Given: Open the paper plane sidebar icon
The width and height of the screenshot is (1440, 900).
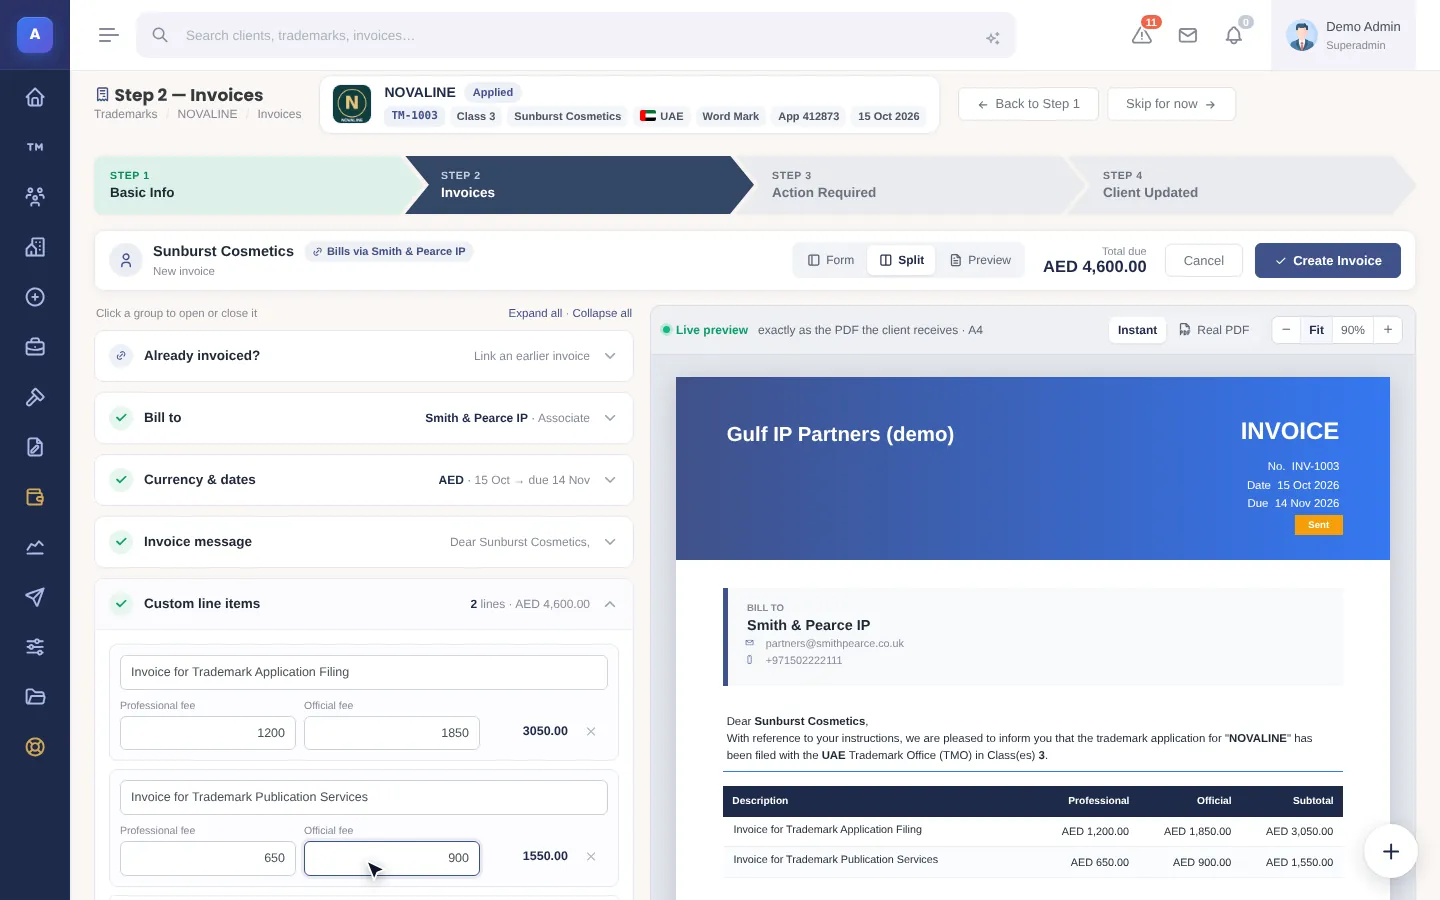Looking at the screenshot, I should (x=35, y=597).
